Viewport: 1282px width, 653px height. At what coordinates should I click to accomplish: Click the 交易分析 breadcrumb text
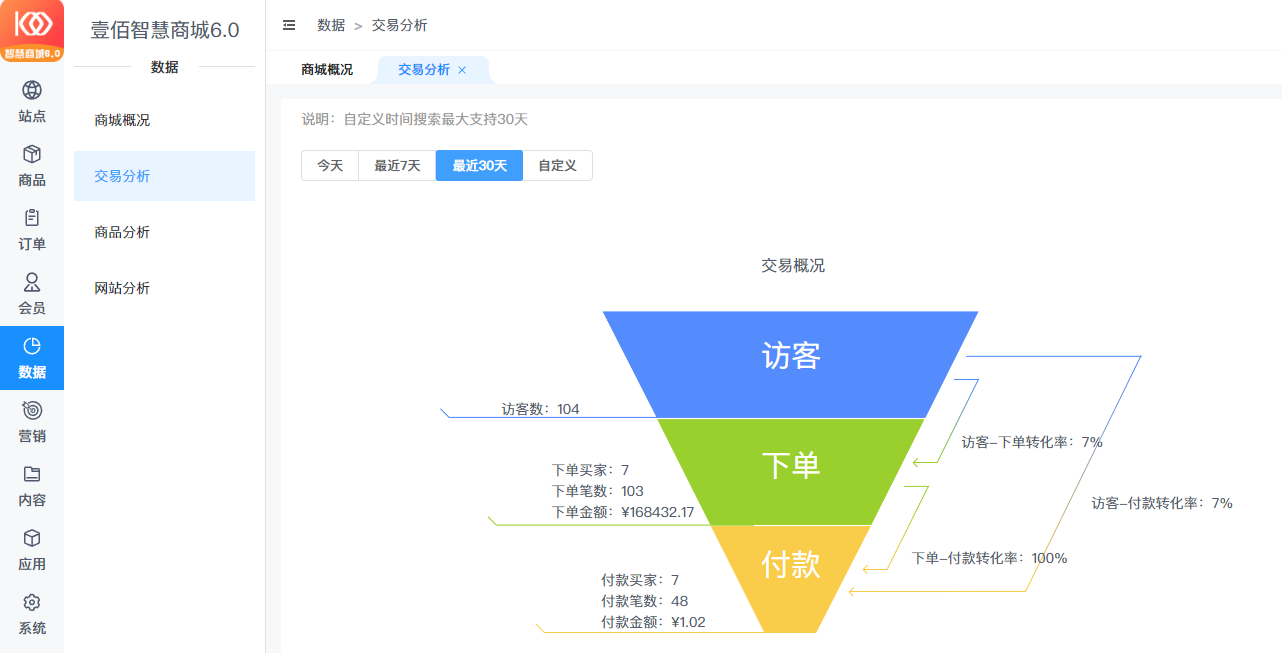(399, 25)
